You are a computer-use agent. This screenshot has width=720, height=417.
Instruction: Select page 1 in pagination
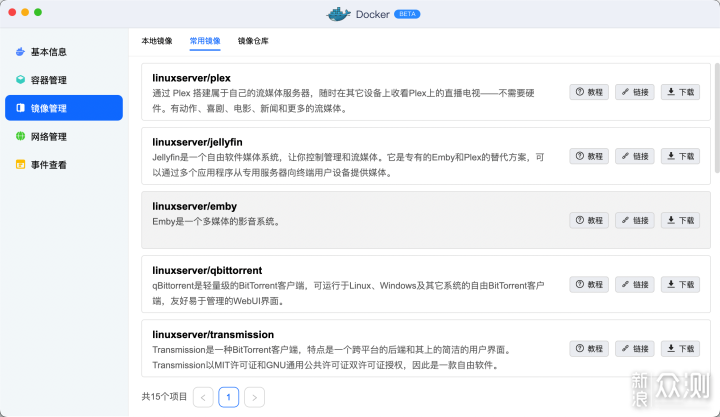(x=229, y=397)
